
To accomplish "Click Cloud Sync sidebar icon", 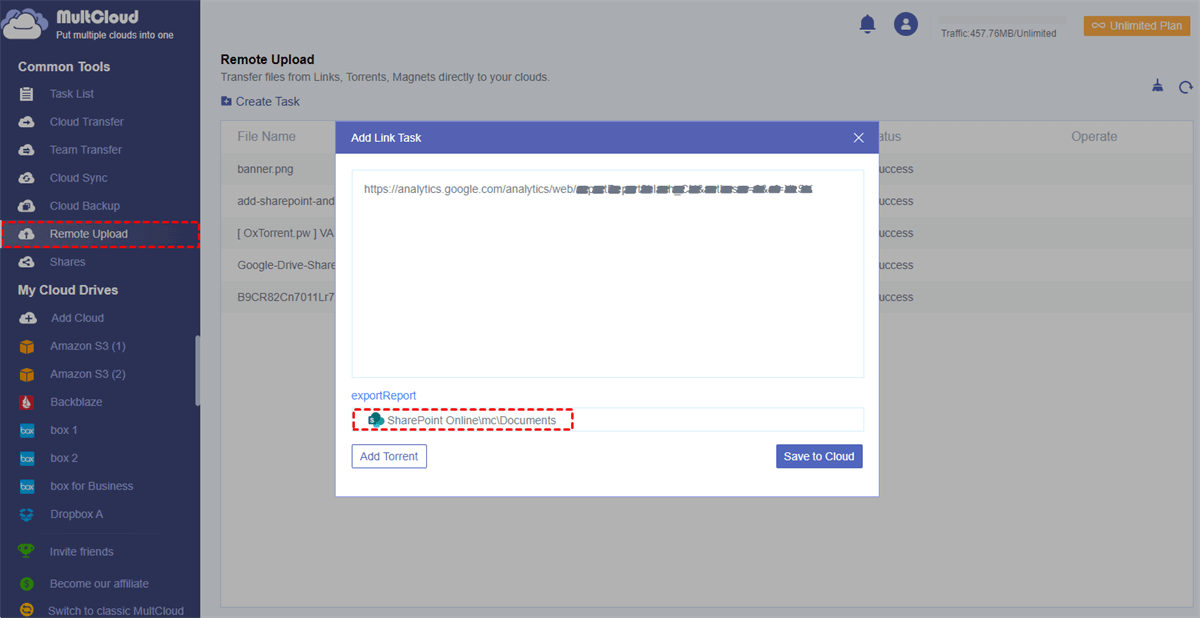I will pyautogui.click(x=27, y=178).
